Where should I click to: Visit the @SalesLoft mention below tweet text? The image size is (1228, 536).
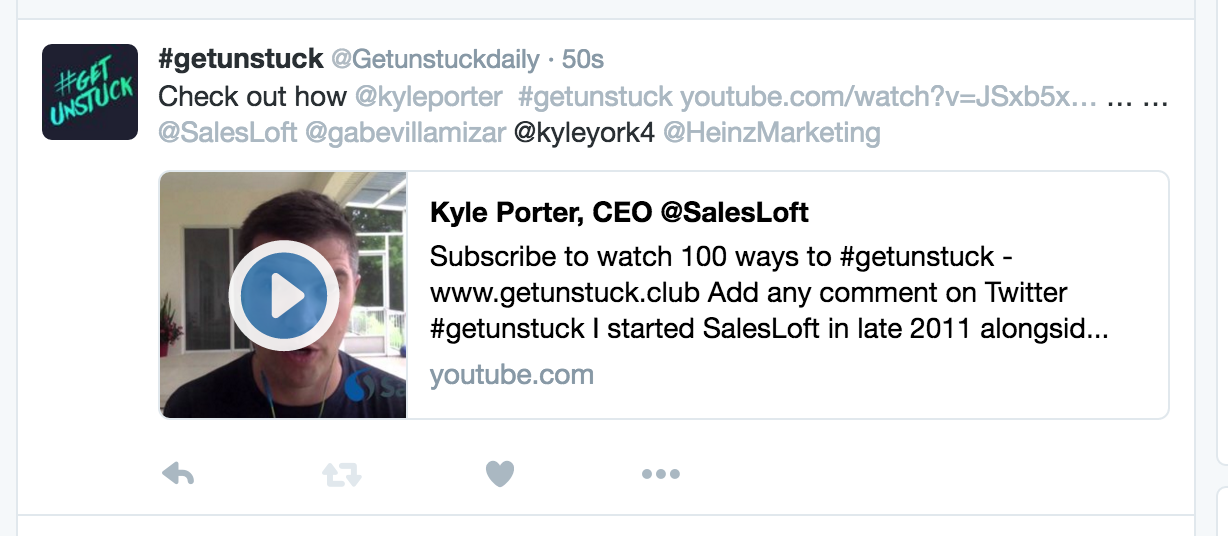coord(228,132)
